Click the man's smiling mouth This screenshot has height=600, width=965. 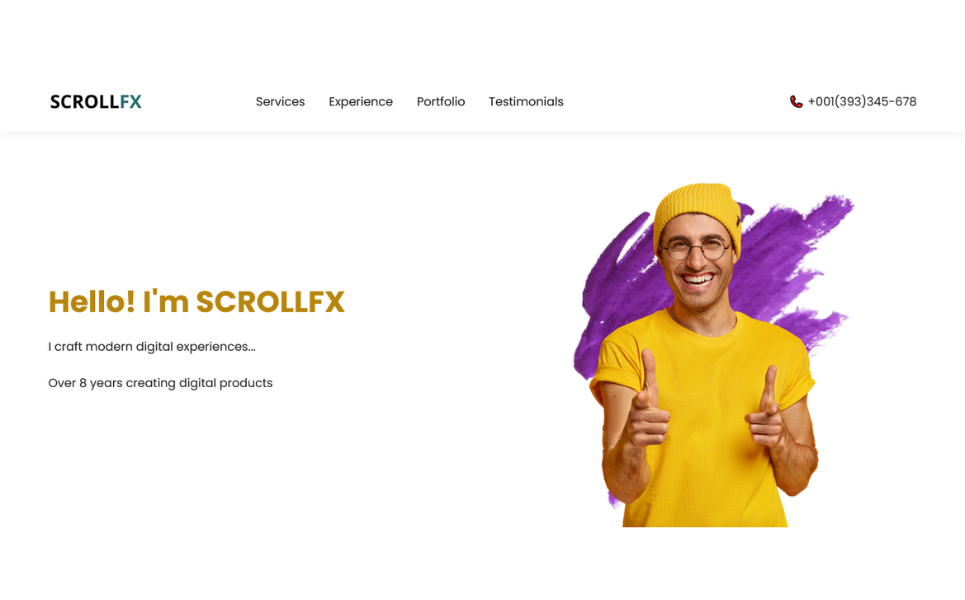point(698,280)
